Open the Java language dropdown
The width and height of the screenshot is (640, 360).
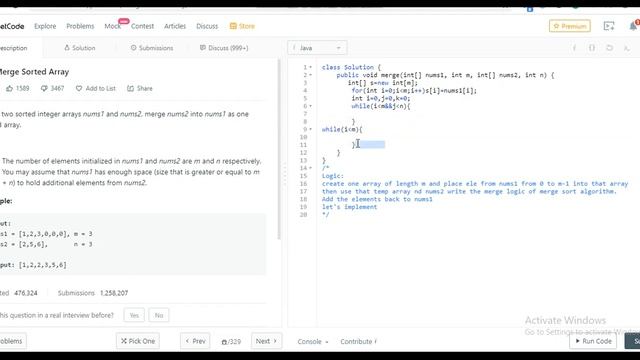(317, 48)
